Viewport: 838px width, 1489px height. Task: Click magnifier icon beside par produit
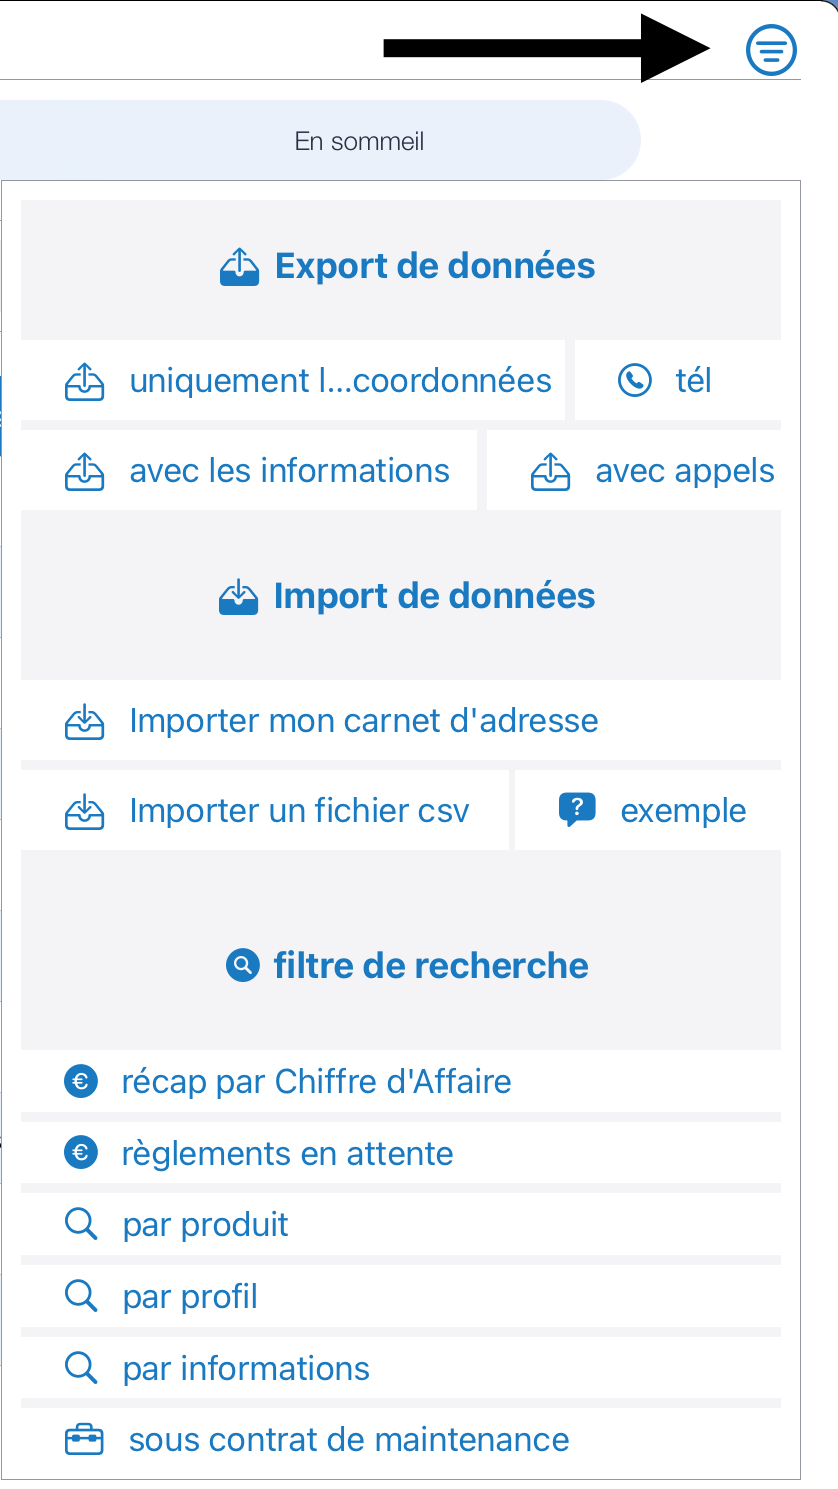80,1225
